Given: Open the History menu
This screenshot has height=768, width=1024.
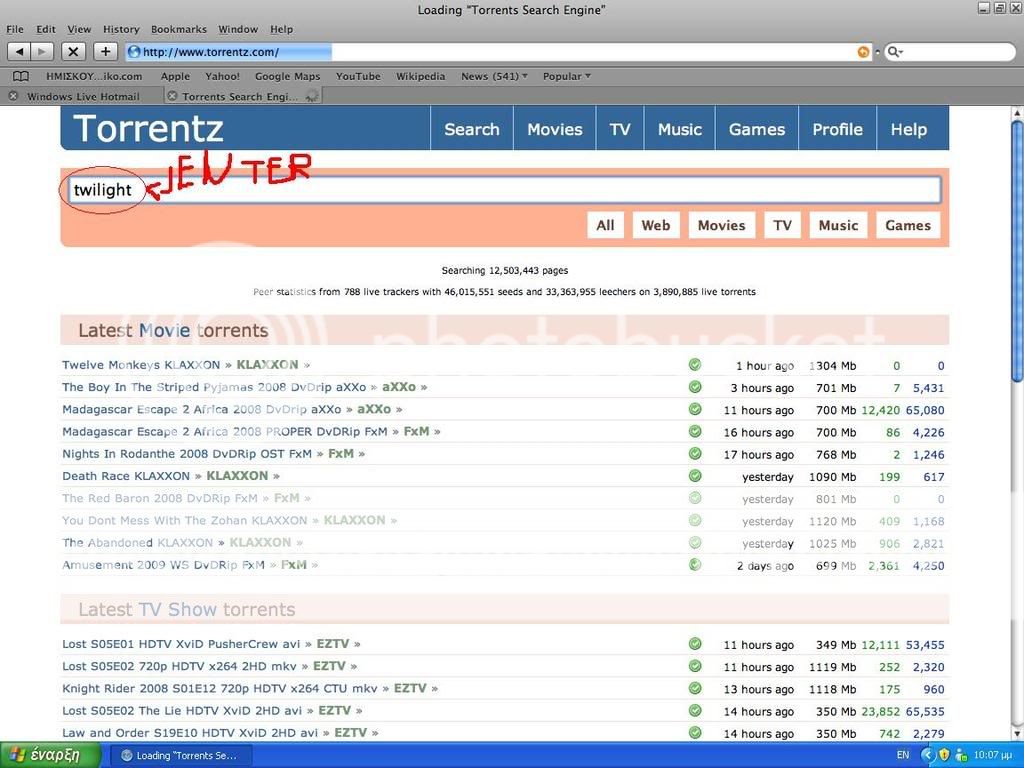Looking at the screenshot, I should pyautogui.click(x=121, y=29).
